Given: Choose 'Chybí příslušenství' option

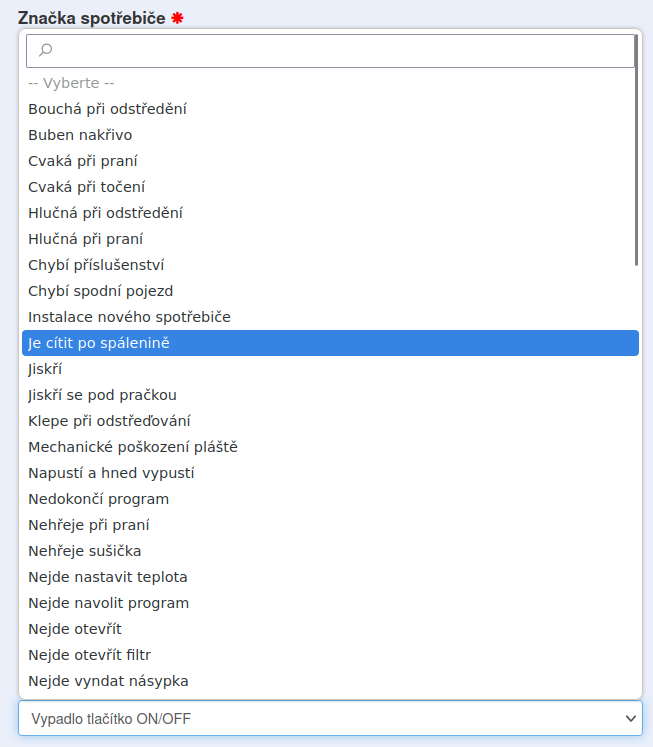Looking at the screenshot, I should (x=96, y=265).
